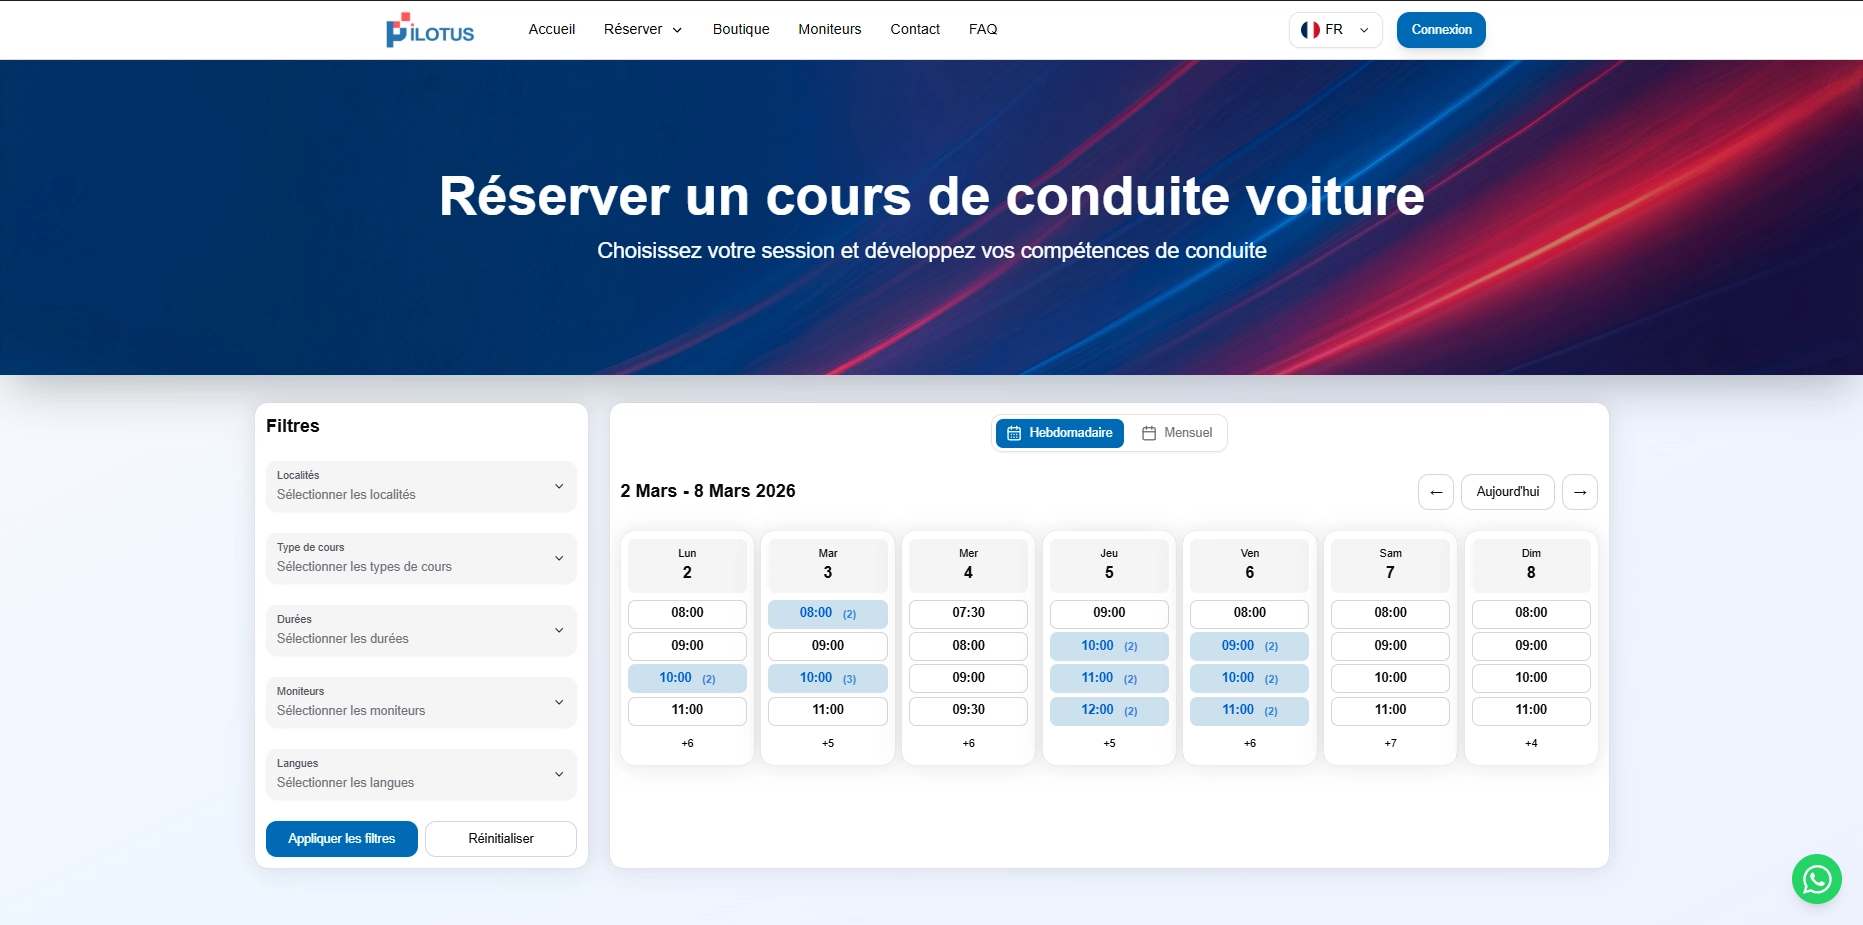
Task: Go to previous week arrow
Action: click(1436, 492)
